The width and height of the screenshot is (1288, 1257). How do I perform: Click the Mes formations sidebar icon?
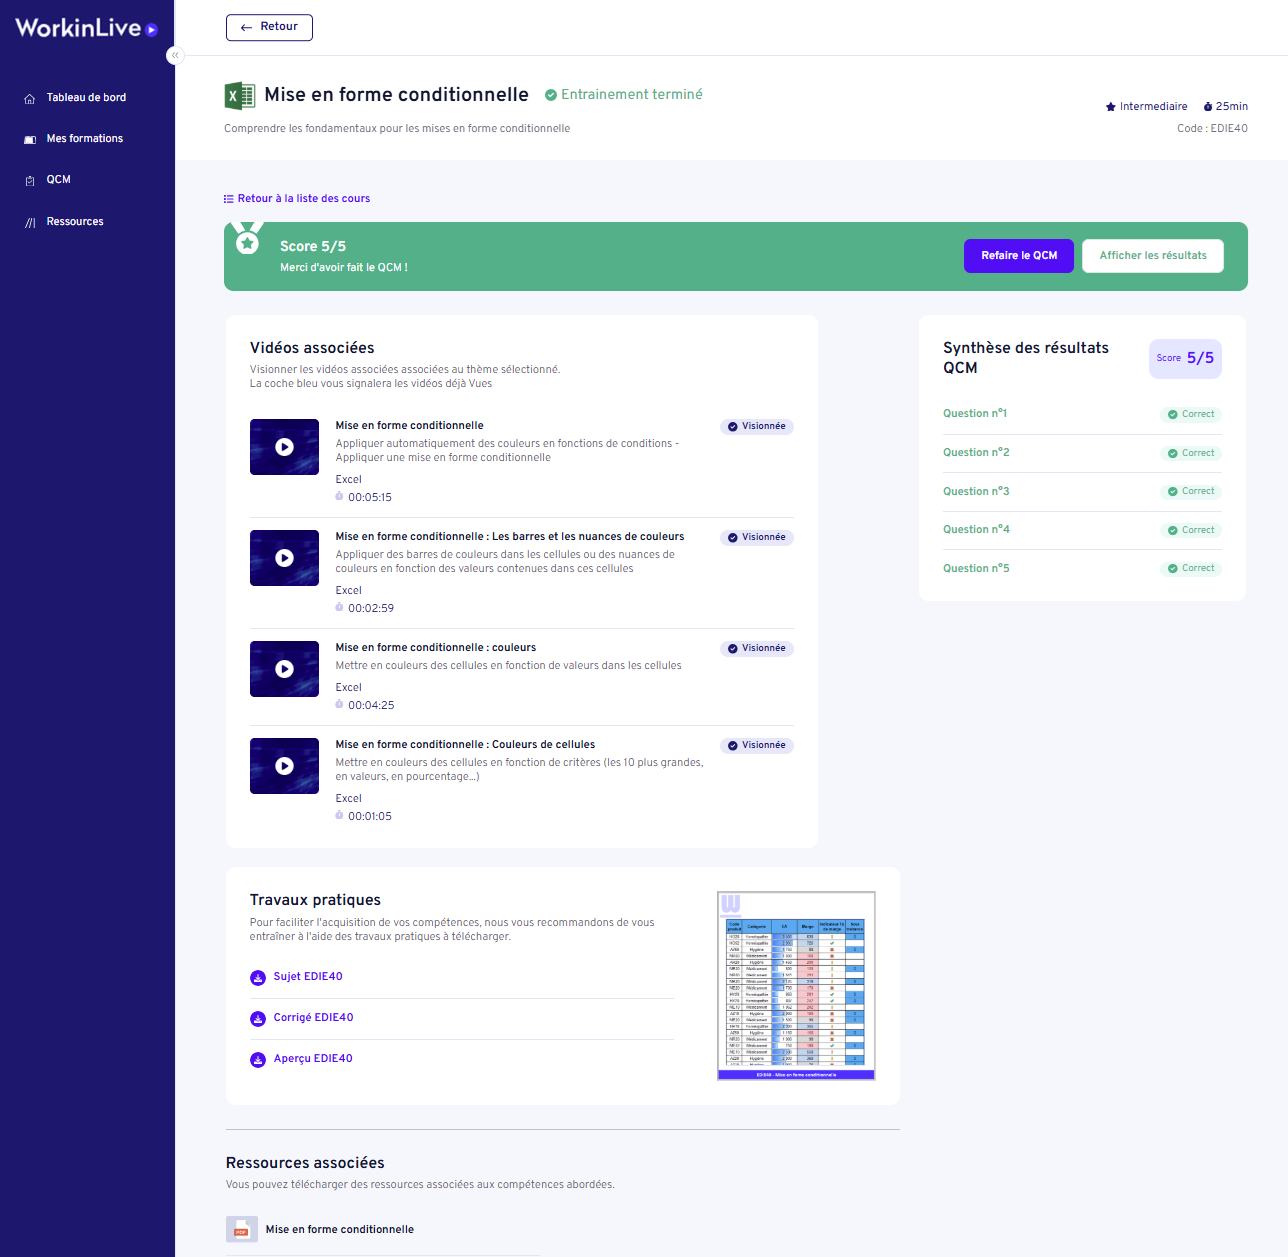tap(30, 139)
